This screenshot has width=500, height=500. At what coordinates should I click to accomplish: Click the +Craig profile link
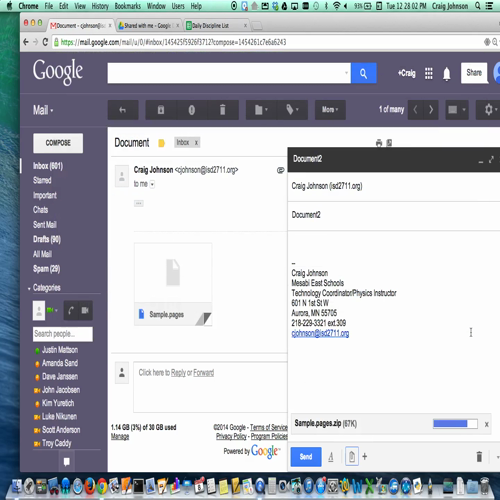(x=407, y=73)
